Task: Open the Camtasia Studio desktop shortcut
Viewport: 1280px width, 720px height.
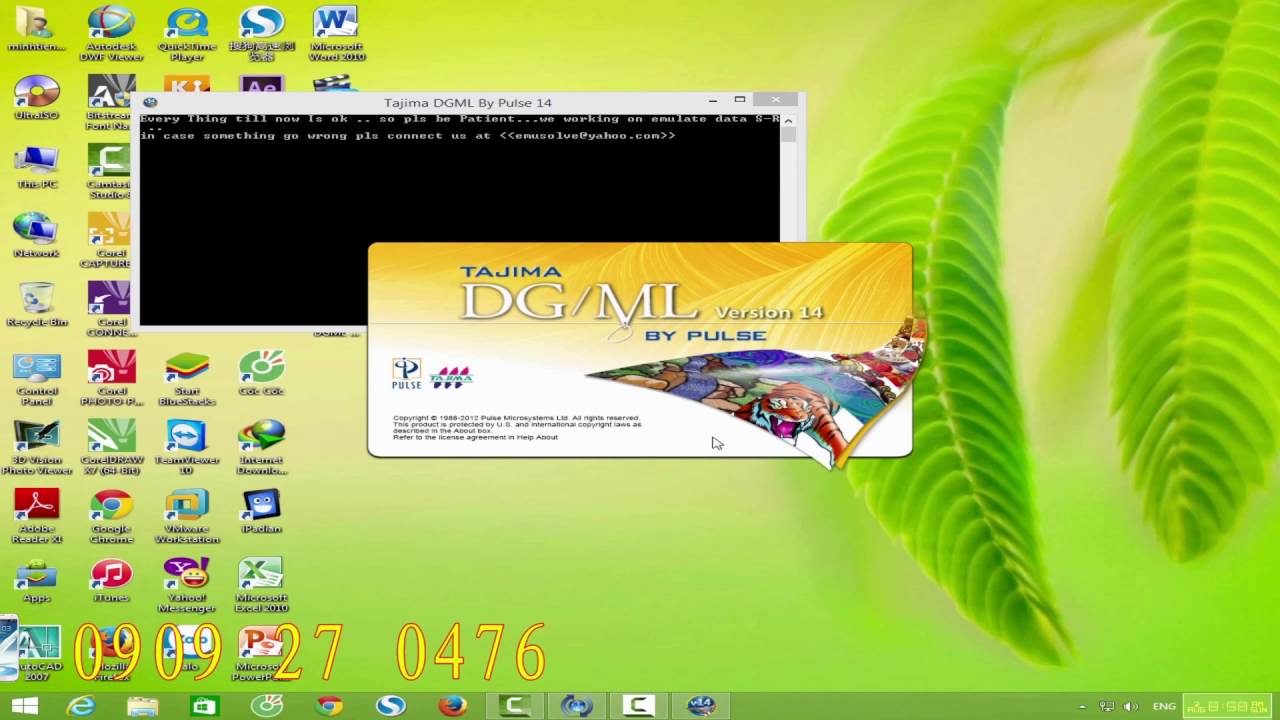Action: click(110, 171)
